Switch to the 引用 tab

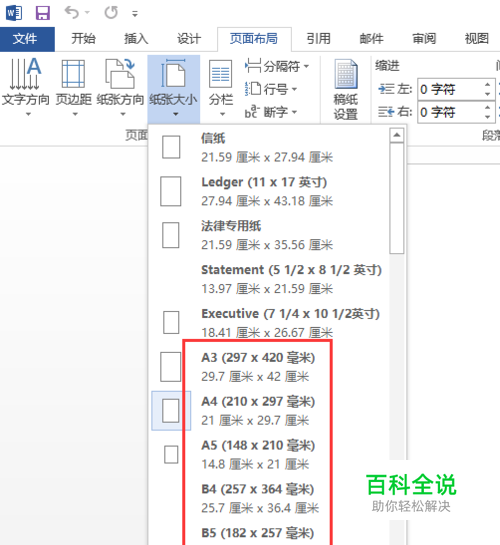pos(318,39)
